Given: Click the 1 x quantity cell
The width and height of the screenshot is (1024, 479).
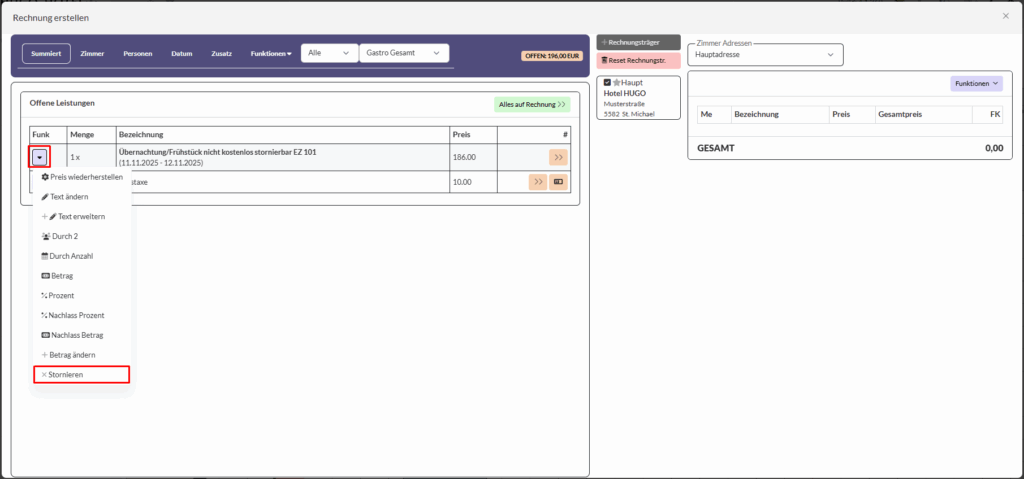Looking at the screenshot, I should pos(91,157).
